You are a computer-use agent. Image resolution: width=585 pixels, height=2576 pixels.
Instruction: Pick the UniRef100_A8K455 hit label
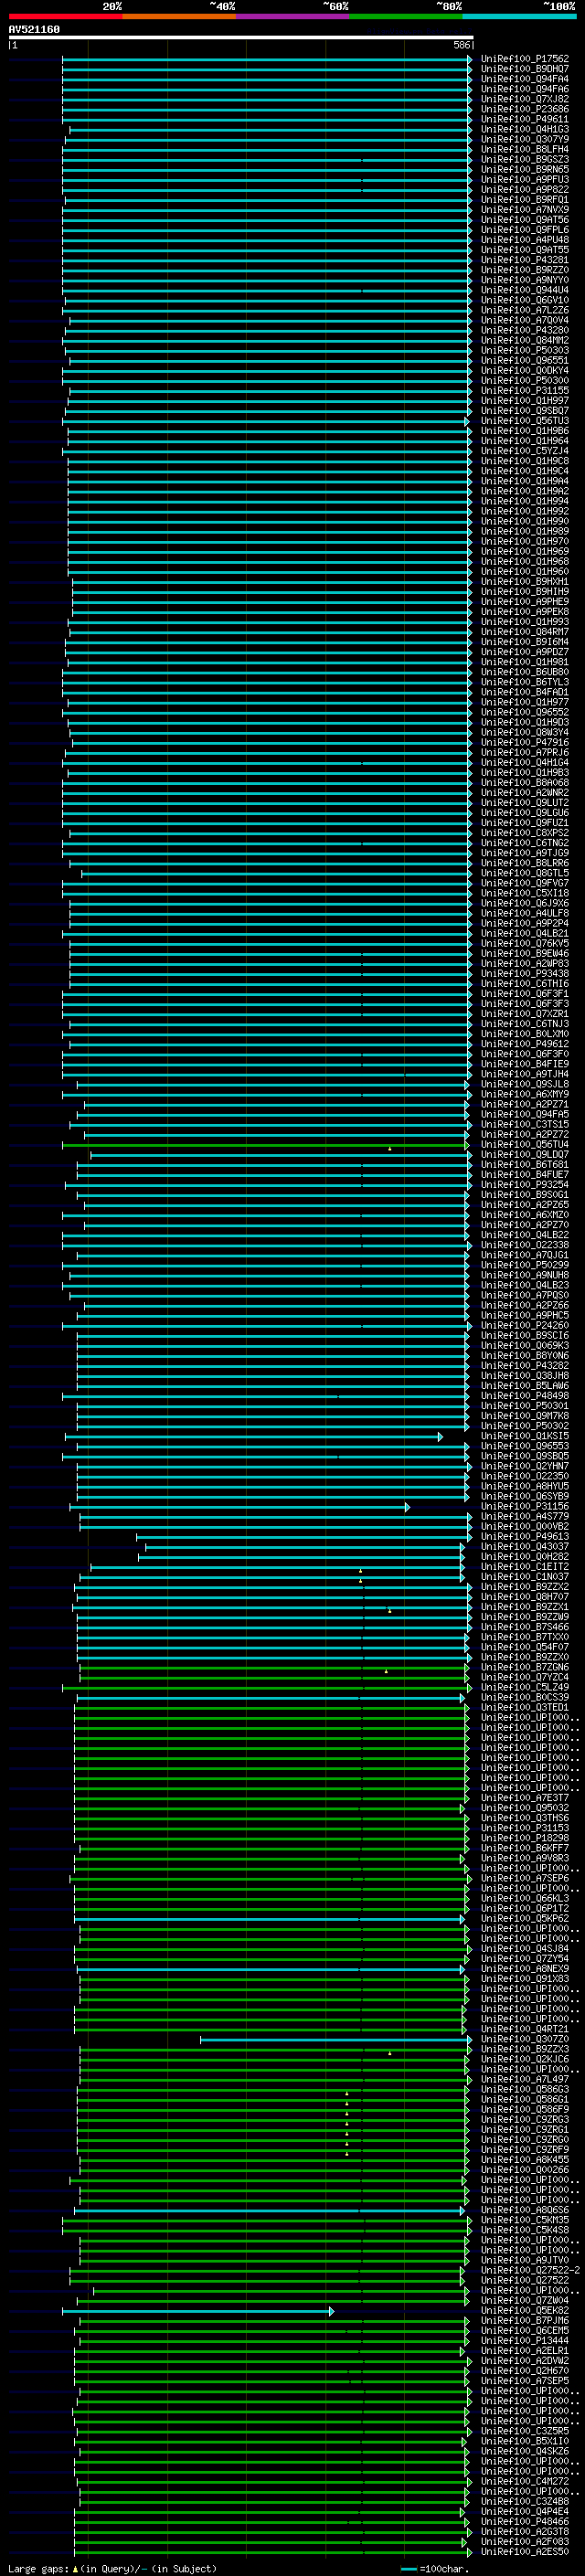point(524,2159)
